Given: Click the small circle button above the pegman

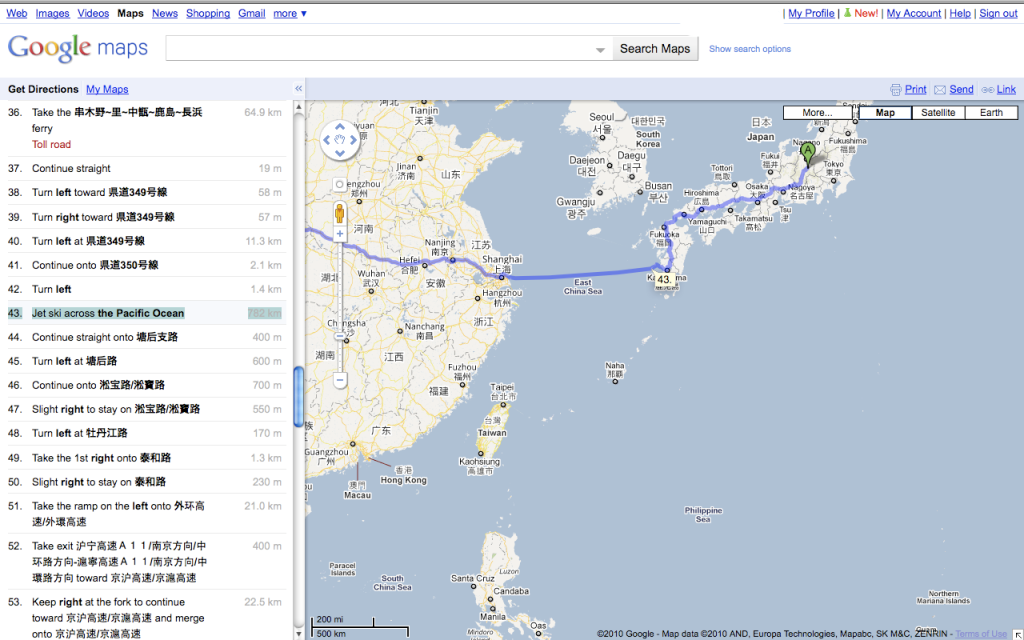Looking at the screenshot, I should pyautogui.click(x=340, y=185).
